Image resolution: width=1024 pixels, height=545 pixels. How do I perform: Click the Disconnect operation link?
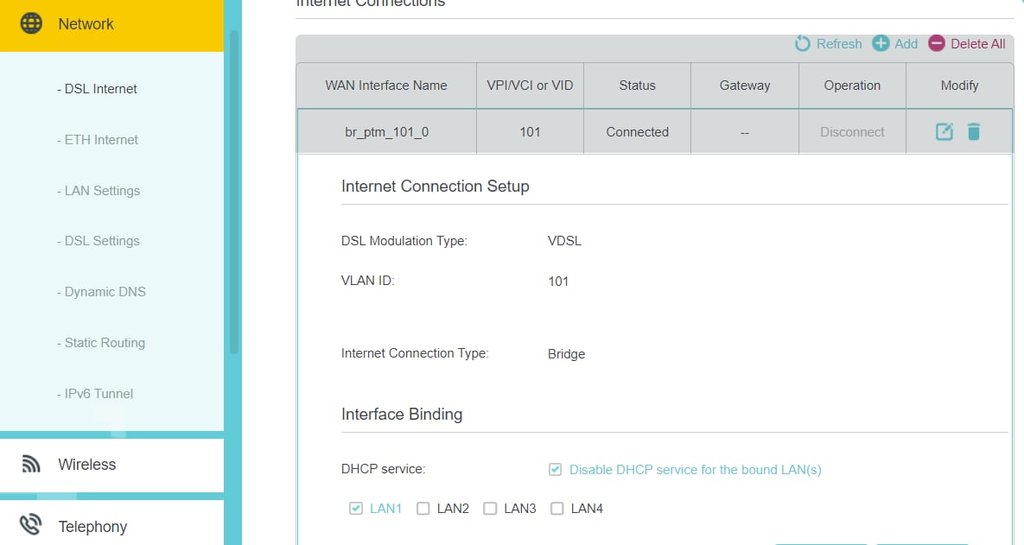click(x=852, y=132)
